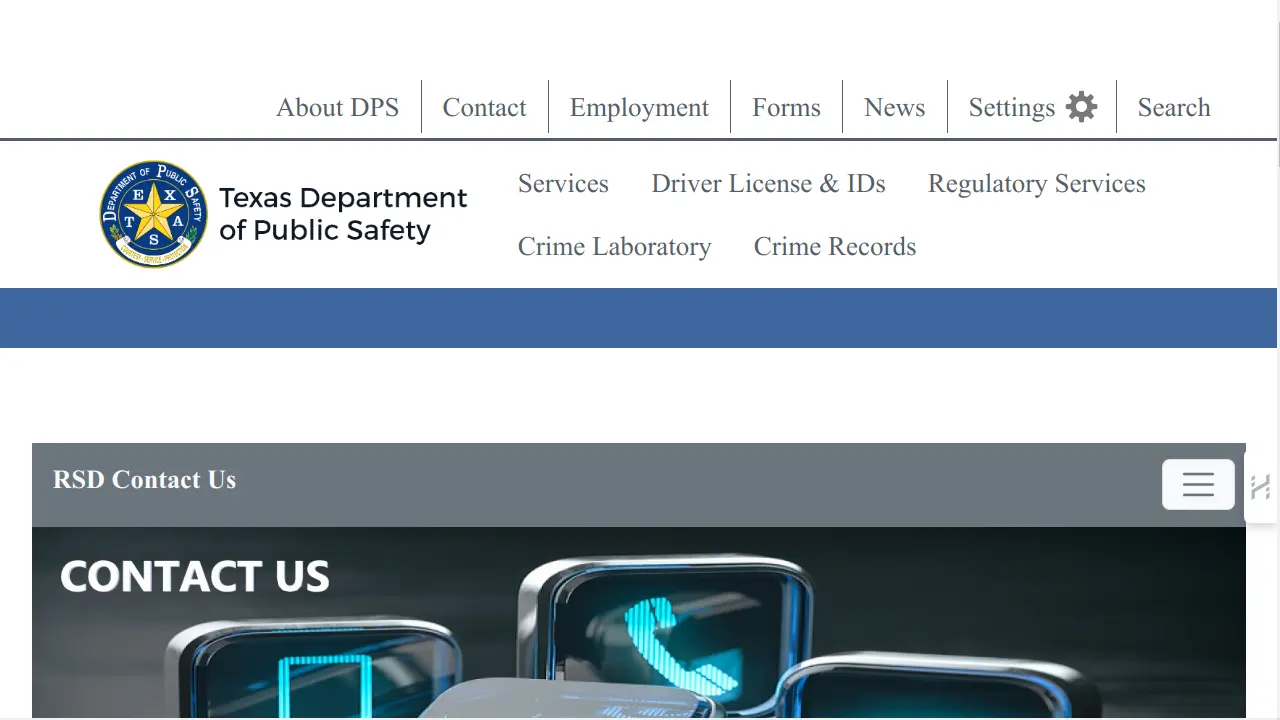The image size is (1280, 720).
Task: Select Forms in the top navigation
Action: 786,107
